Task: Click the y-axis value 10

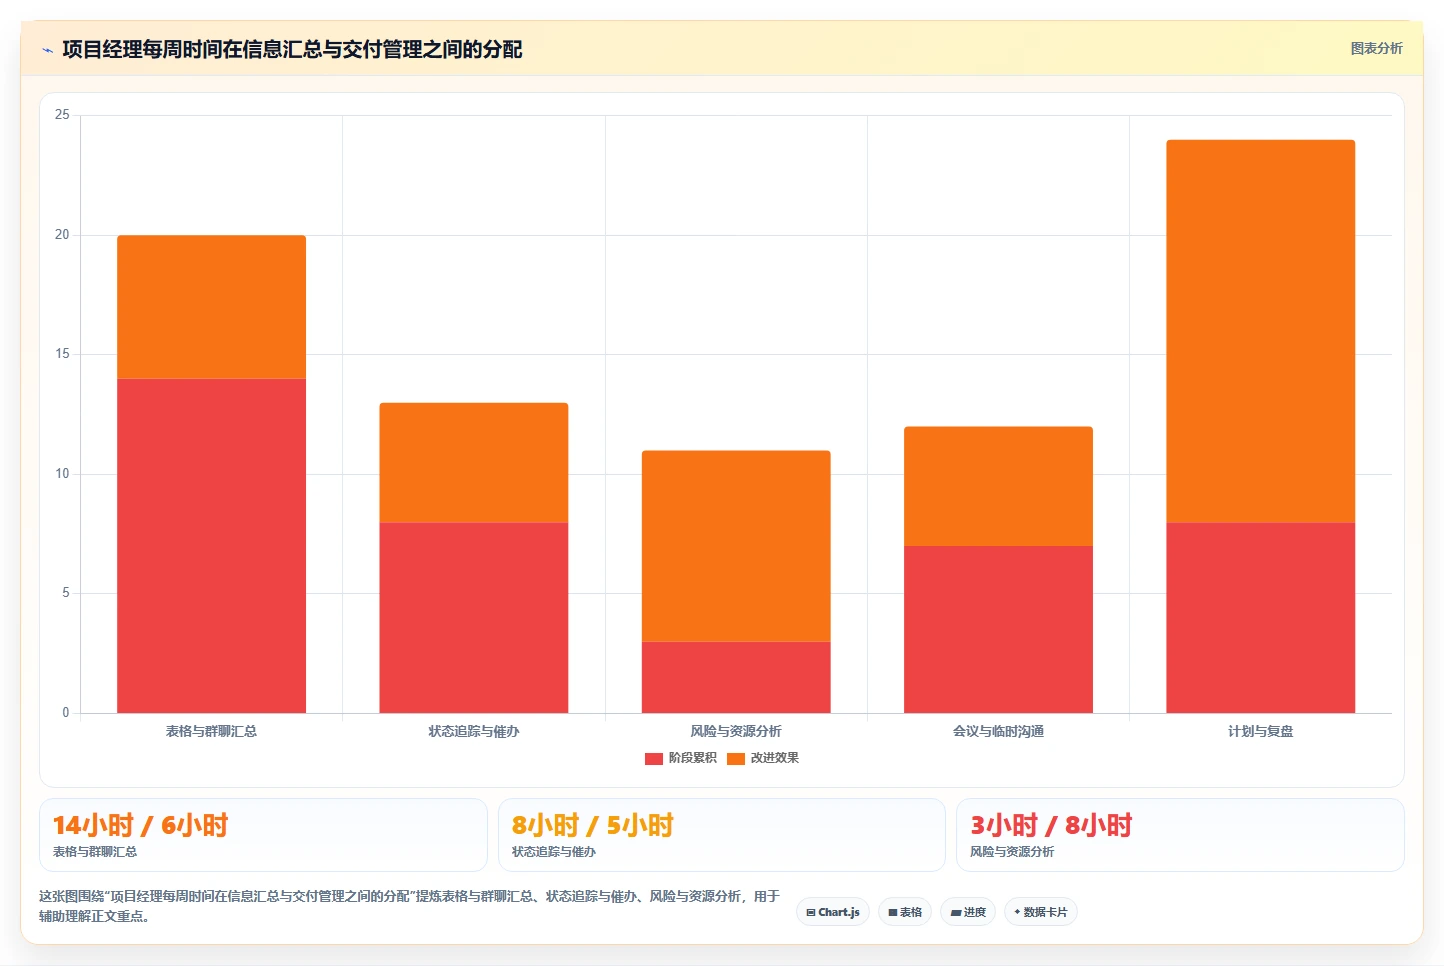Action: tap(62, 474)
